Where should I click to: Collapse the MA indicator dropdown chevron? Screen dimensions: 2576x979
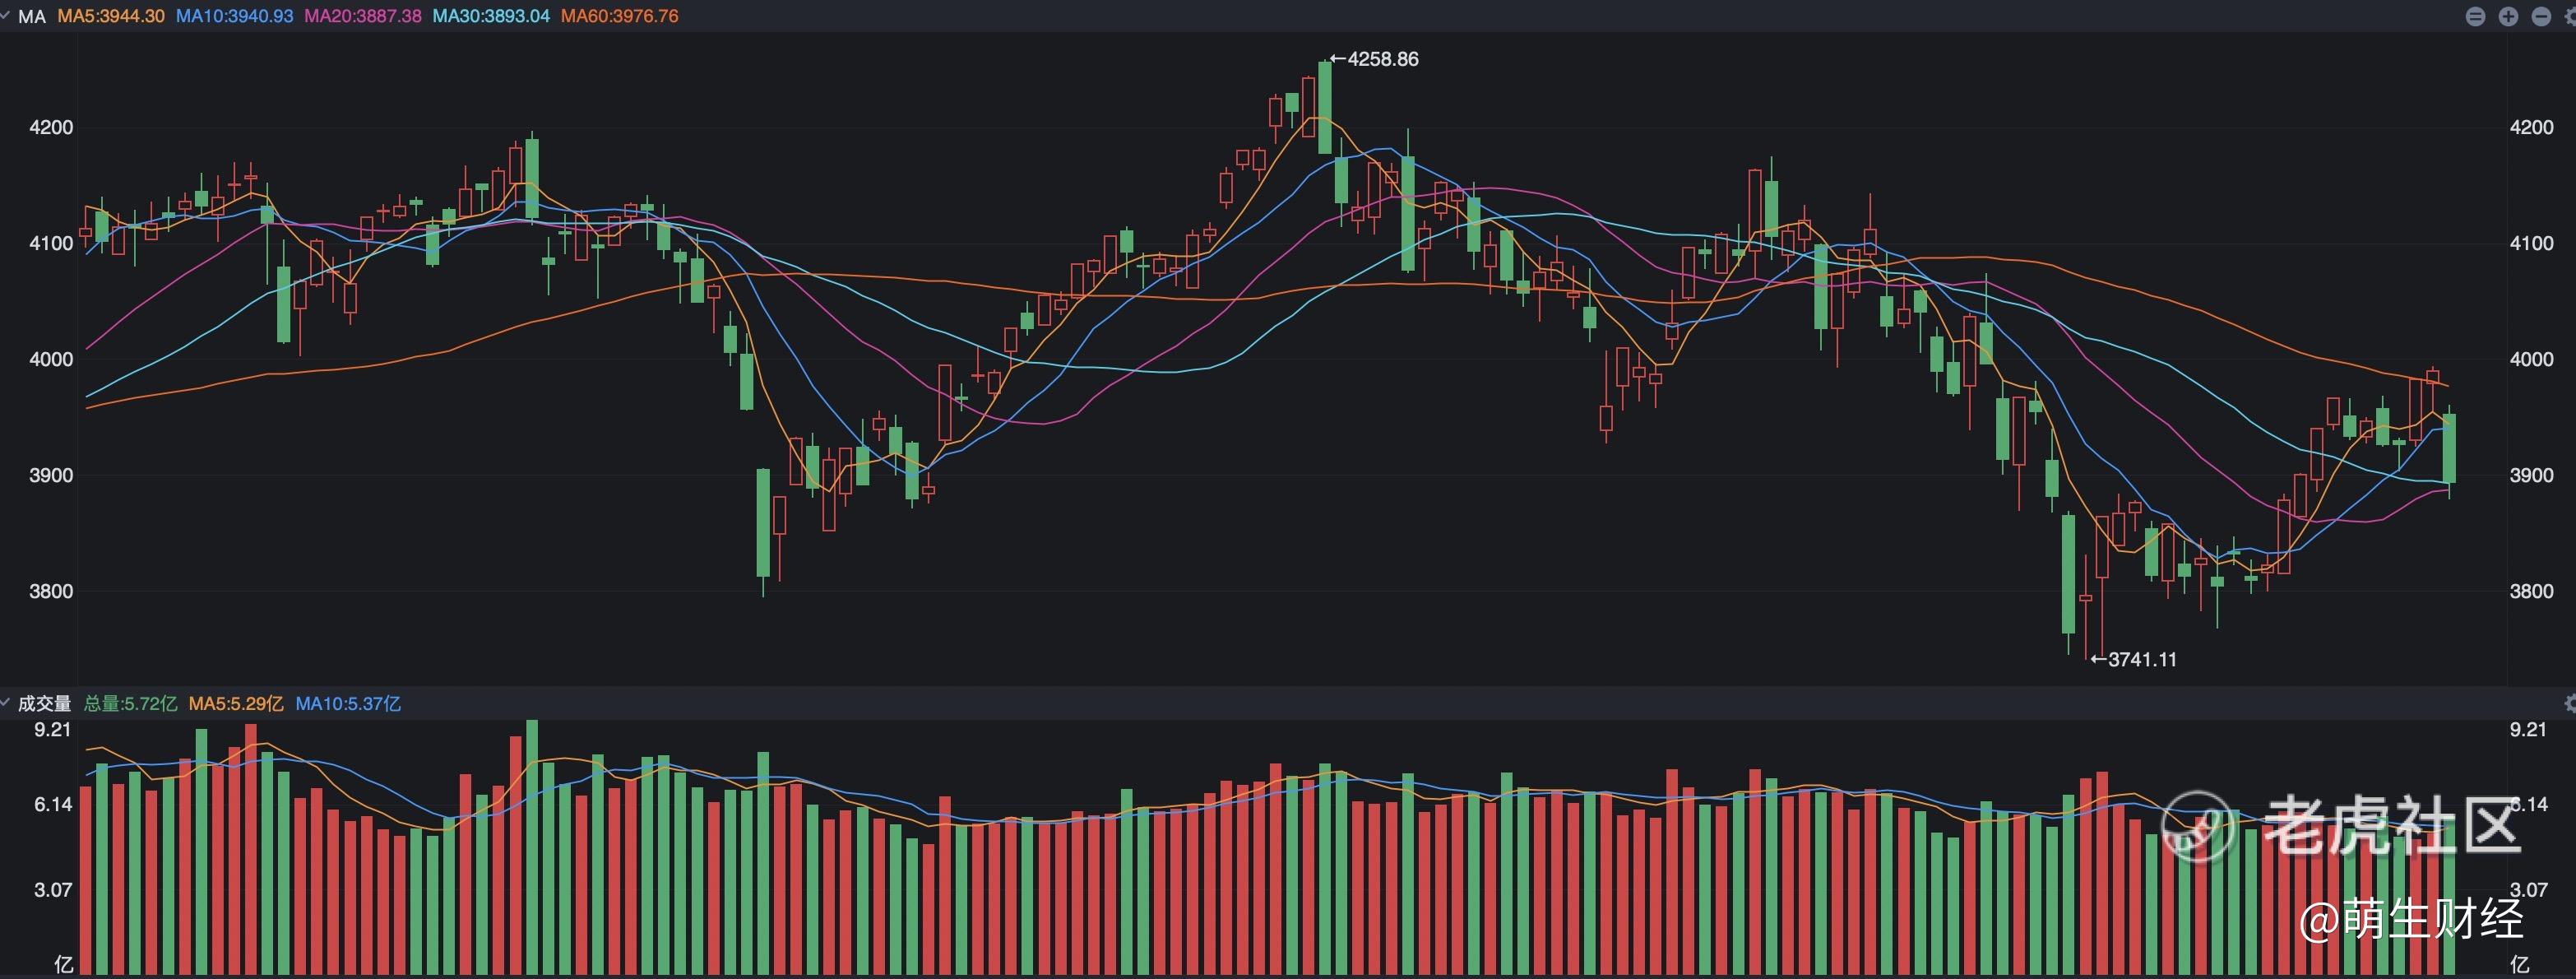click(x=5, y=16)
